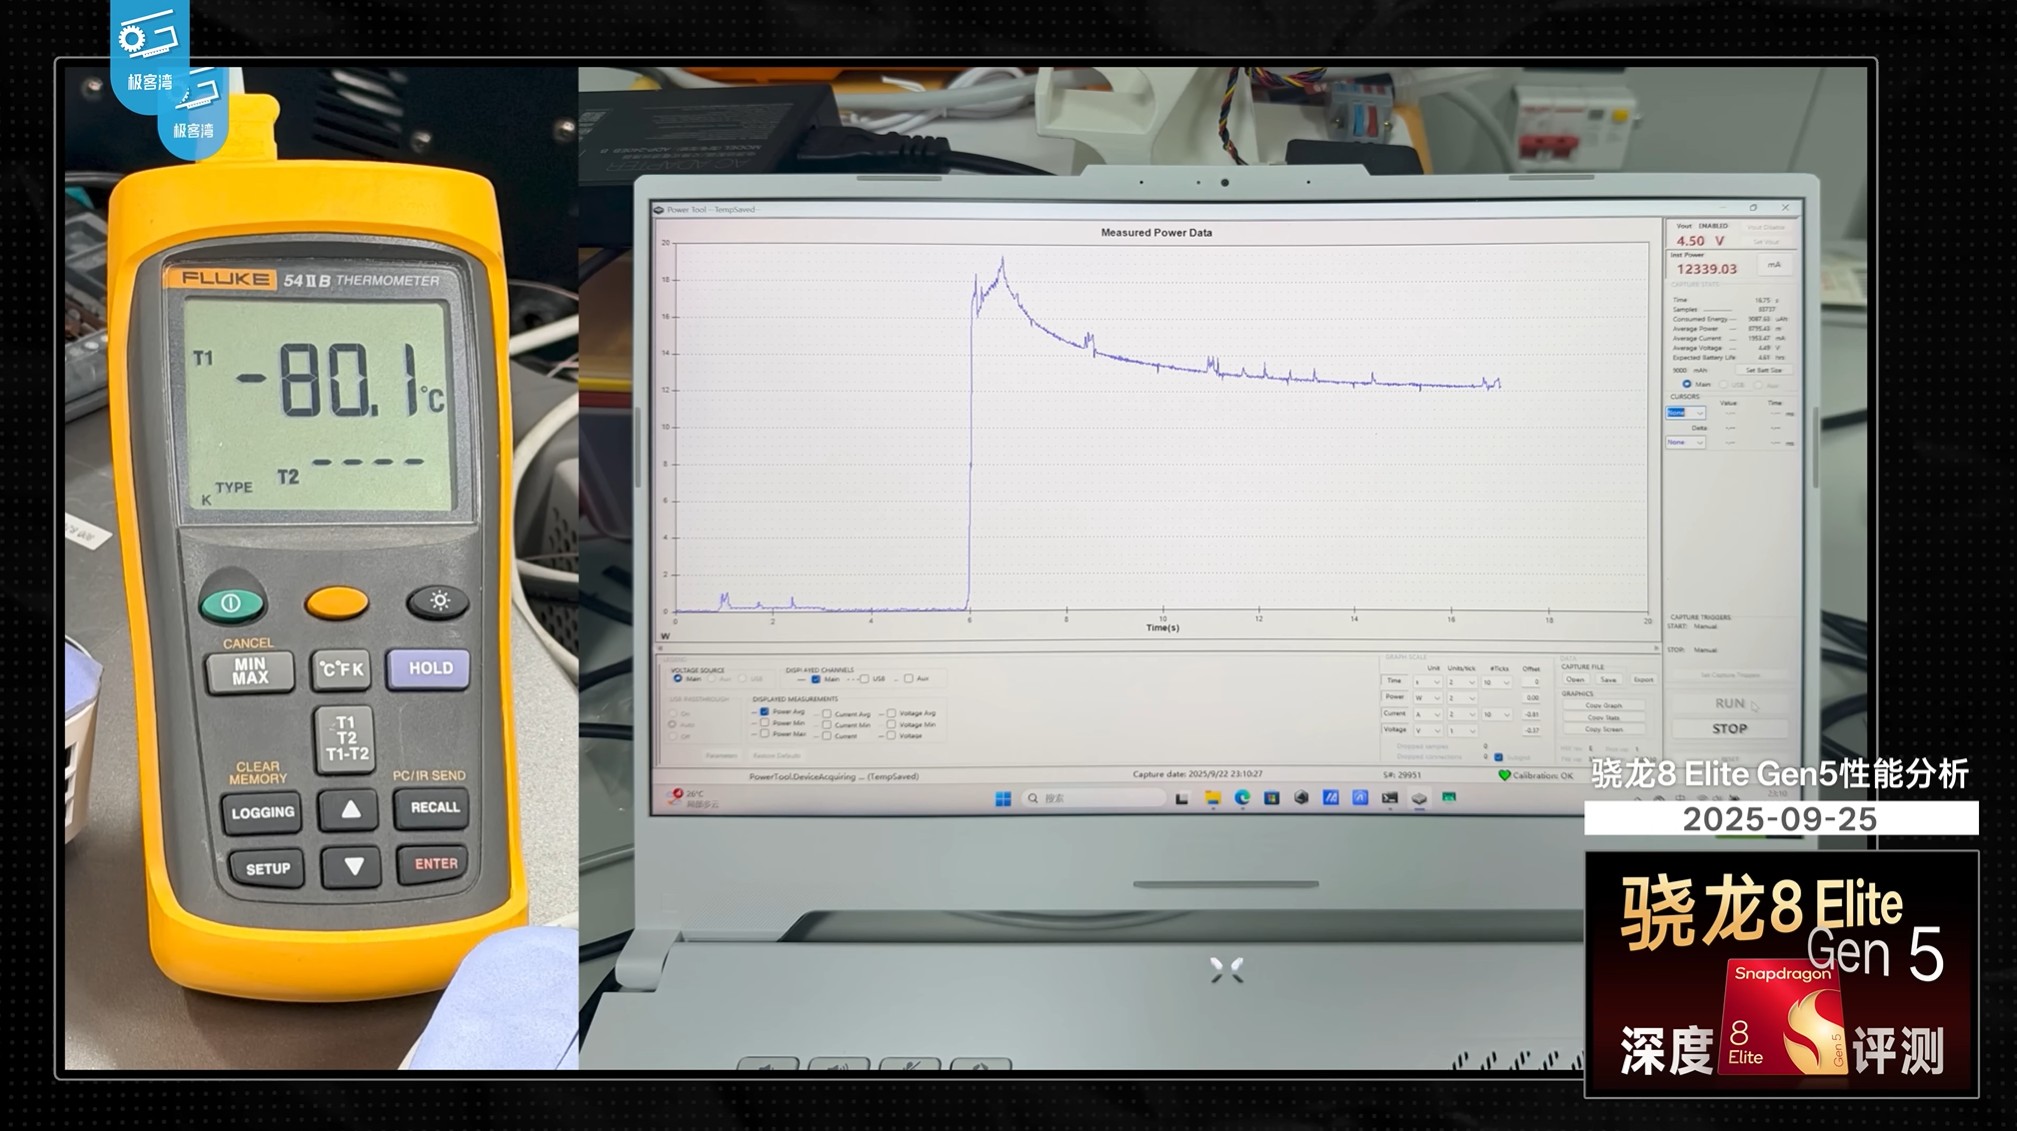Open the Time units/tick dropdown

tap(1461, 682)
